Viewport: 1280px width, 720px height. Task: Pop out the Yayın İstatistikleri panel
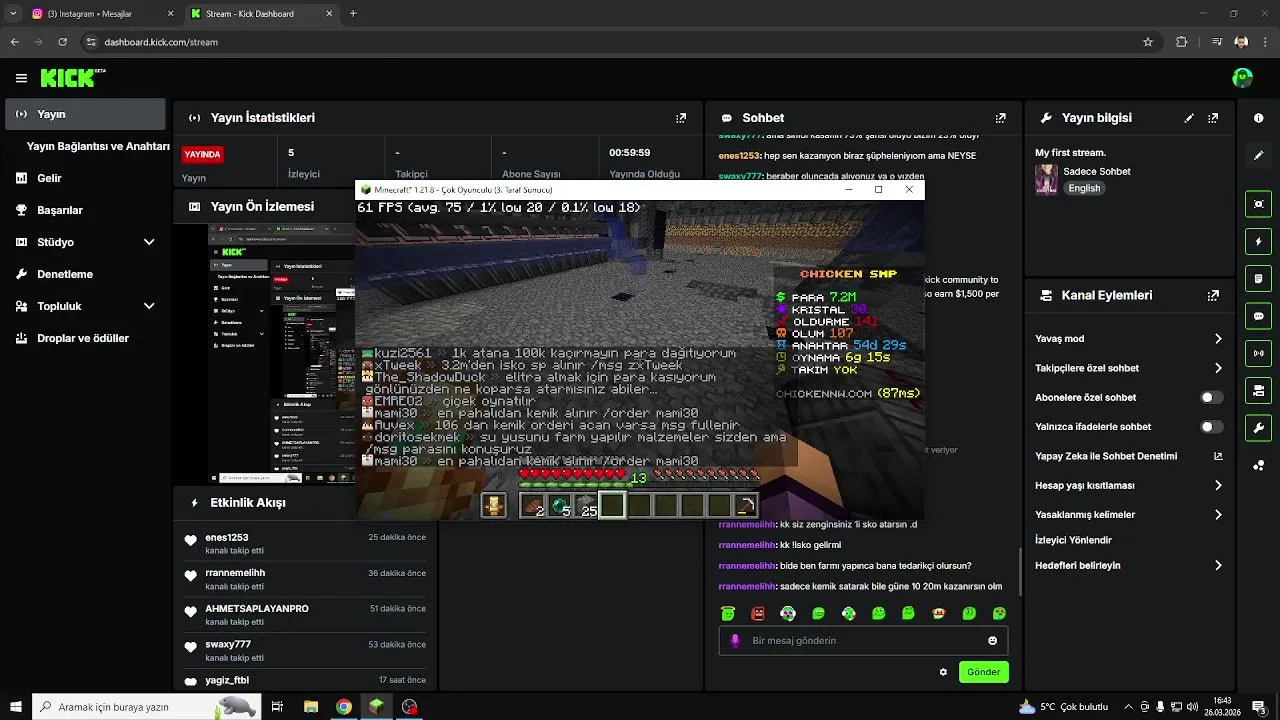[x=681, y=118]
